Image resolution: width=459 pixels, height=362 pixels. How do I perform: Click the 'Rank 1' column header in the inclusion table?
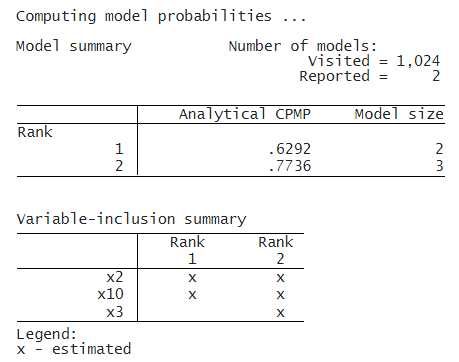point(188,250)
